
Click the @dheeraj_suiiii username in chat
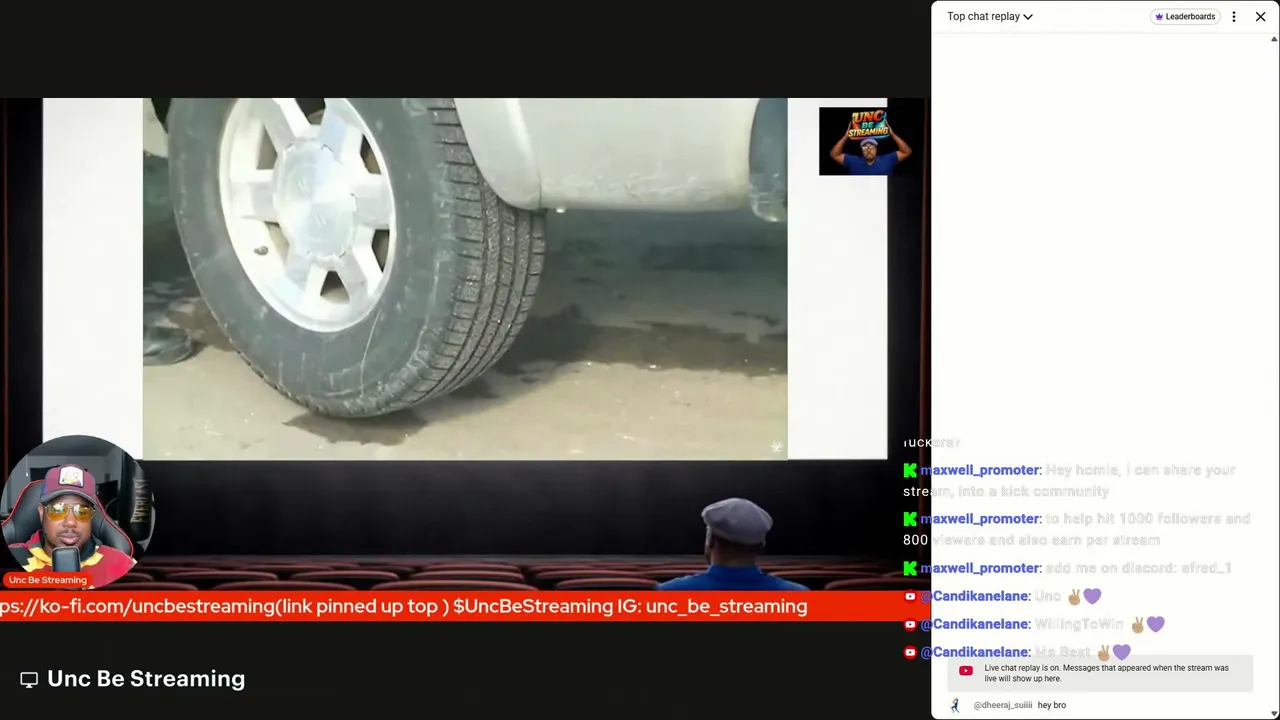point(1002,705)
